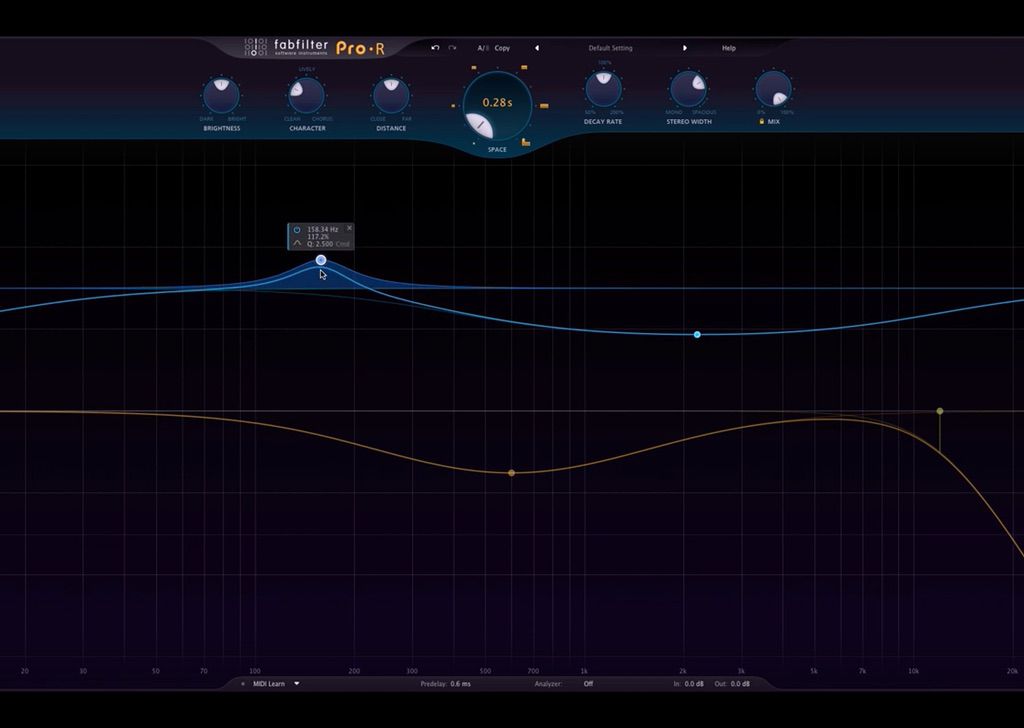1024x728 pixels.
Task: Open the Default Setting preset menu
Action: (x=610, y=48)
